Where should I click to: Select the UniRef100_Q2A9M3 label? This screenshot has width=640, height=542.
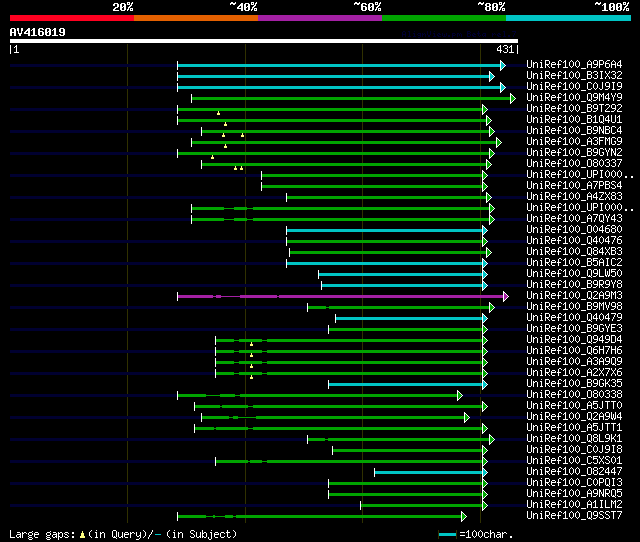(x=574, y=295)
